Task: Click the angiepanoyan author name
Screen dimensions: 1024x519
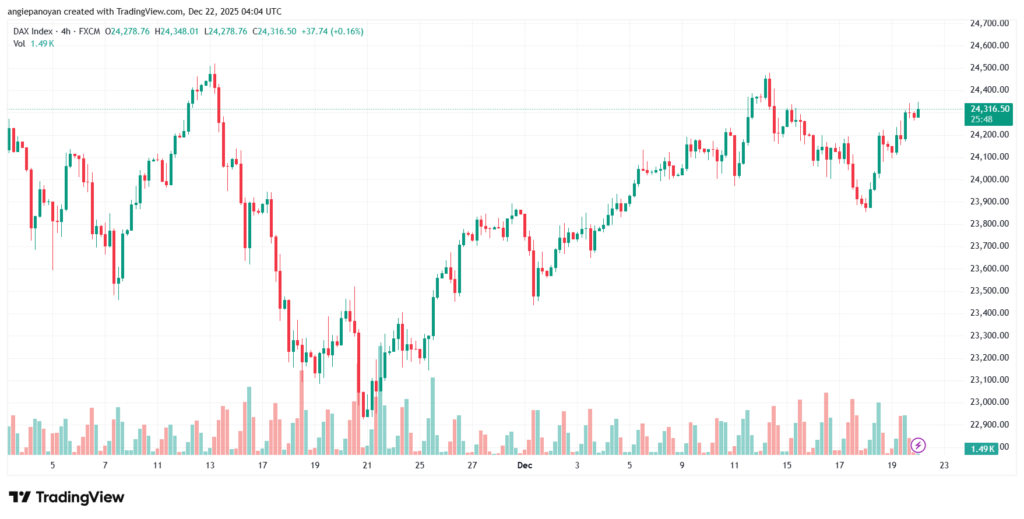Action: 36,12
